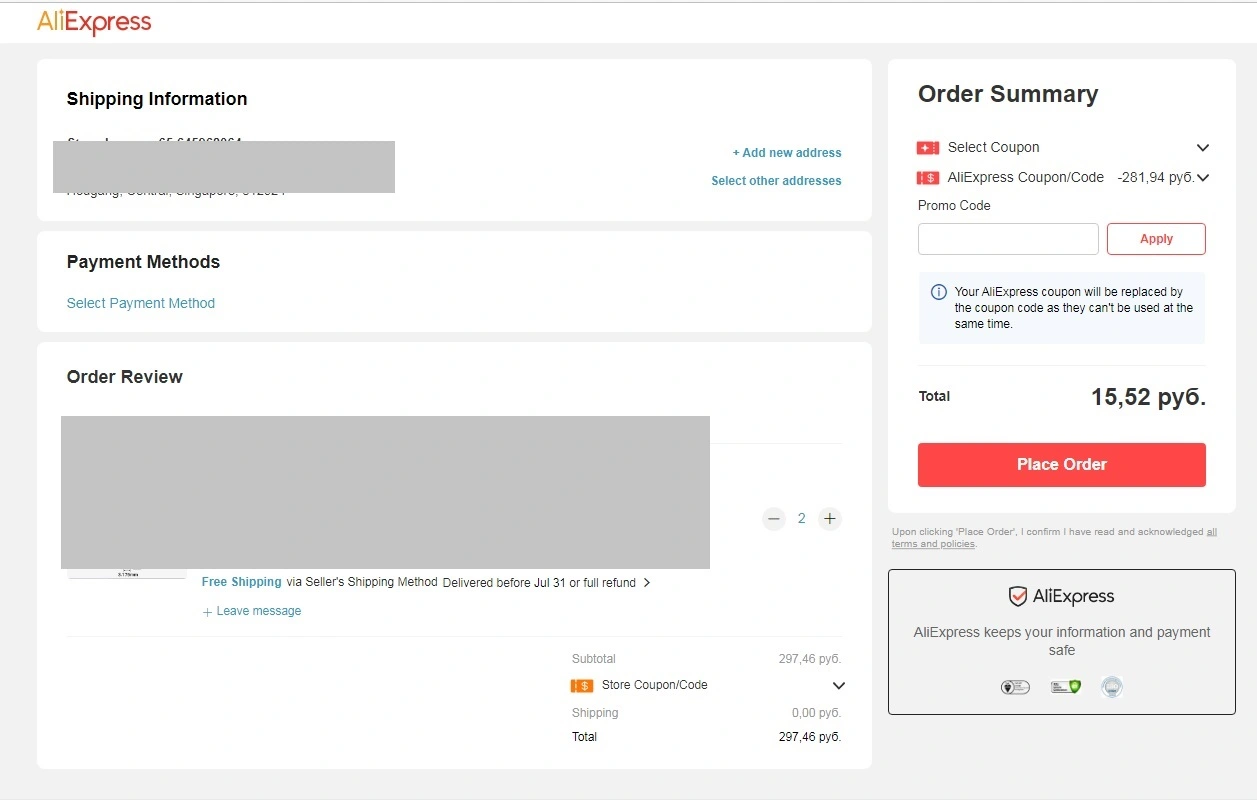Increase item quantity with plus button

tap(829, 519)
